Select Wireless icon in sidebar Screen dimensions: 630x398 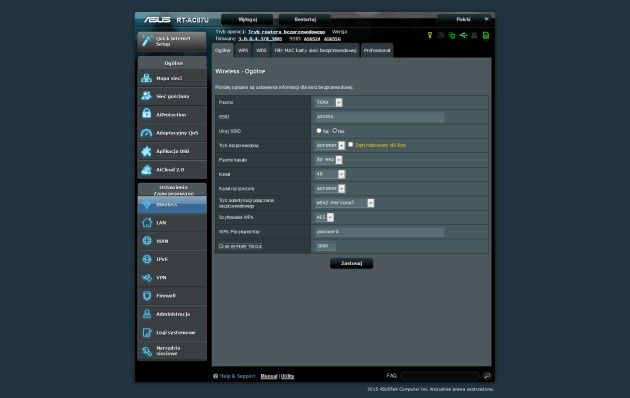(147, 204)
